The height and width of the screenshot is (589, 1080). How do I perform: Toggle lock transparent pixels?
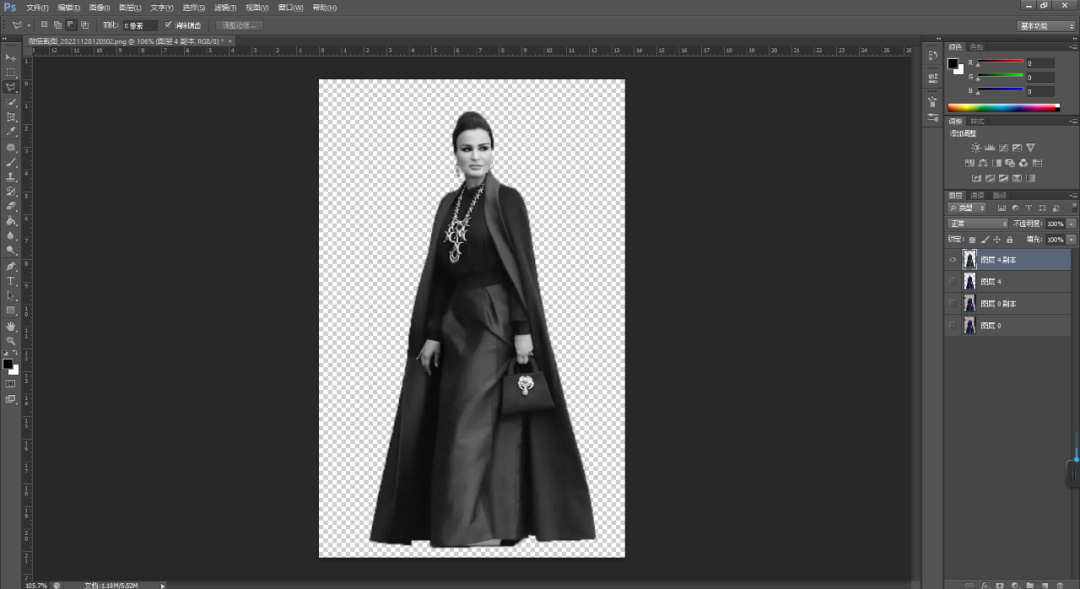[x=972, y=240]
